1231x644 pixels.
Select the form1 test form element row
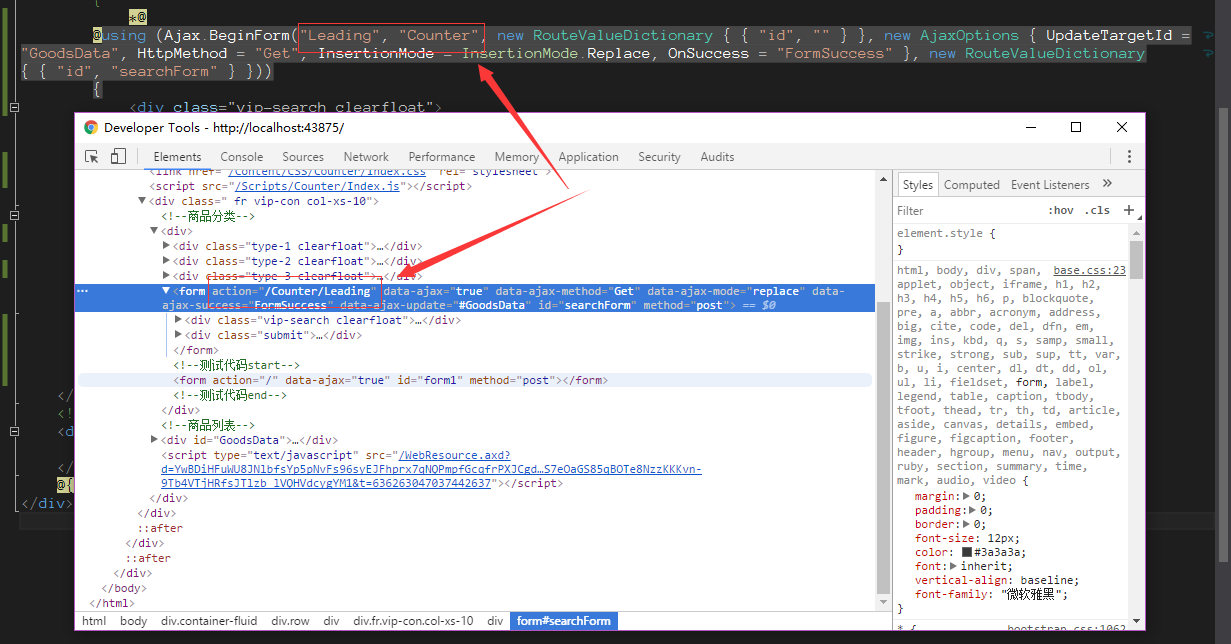coord(474,380)
